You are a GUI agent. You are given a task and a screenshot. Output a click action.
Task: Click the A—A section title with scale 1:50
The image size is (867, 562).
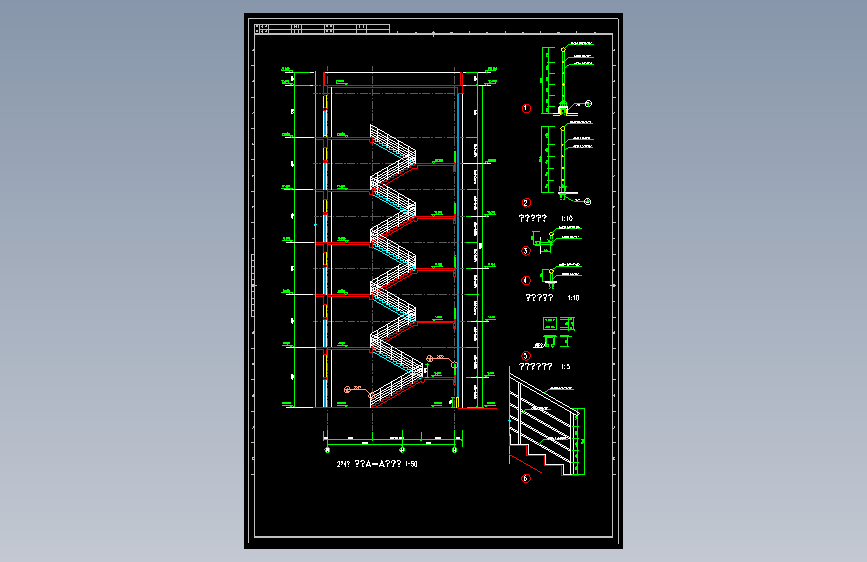click(377, 464)
